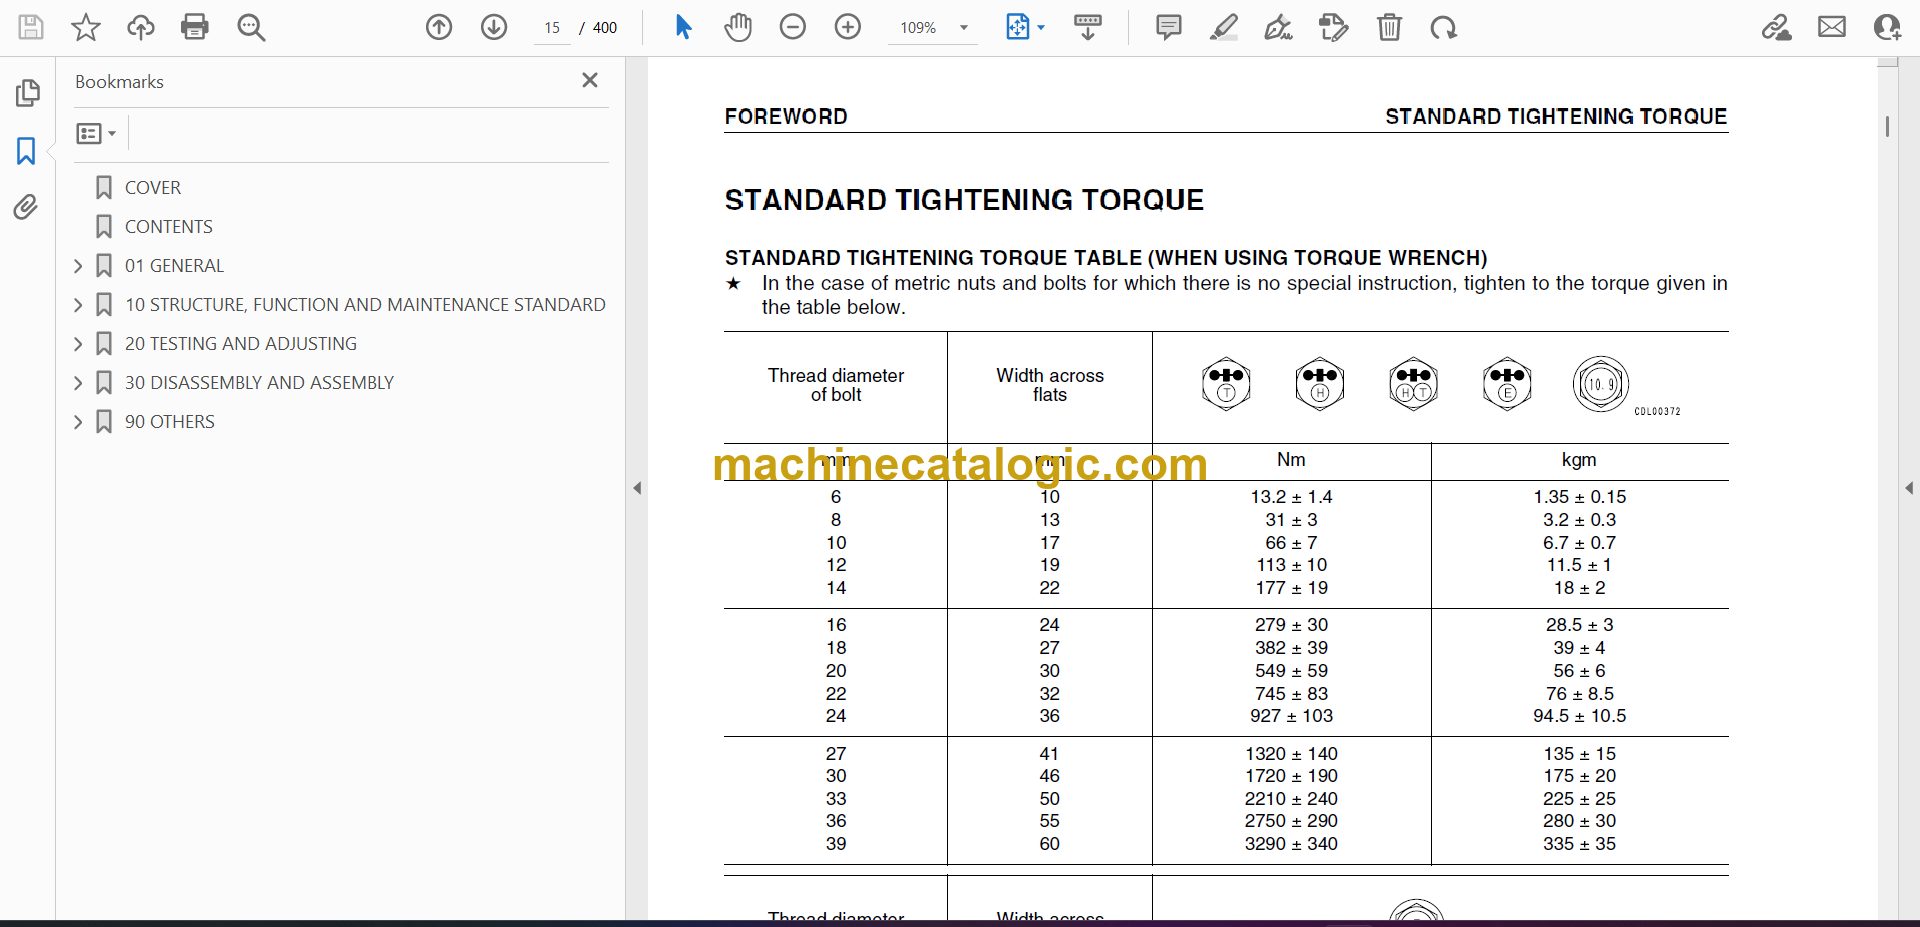Open the attachments paperclip panel
Image resolution: width=1920 pixels, height=927 pixels.
(x=27, y=207)
